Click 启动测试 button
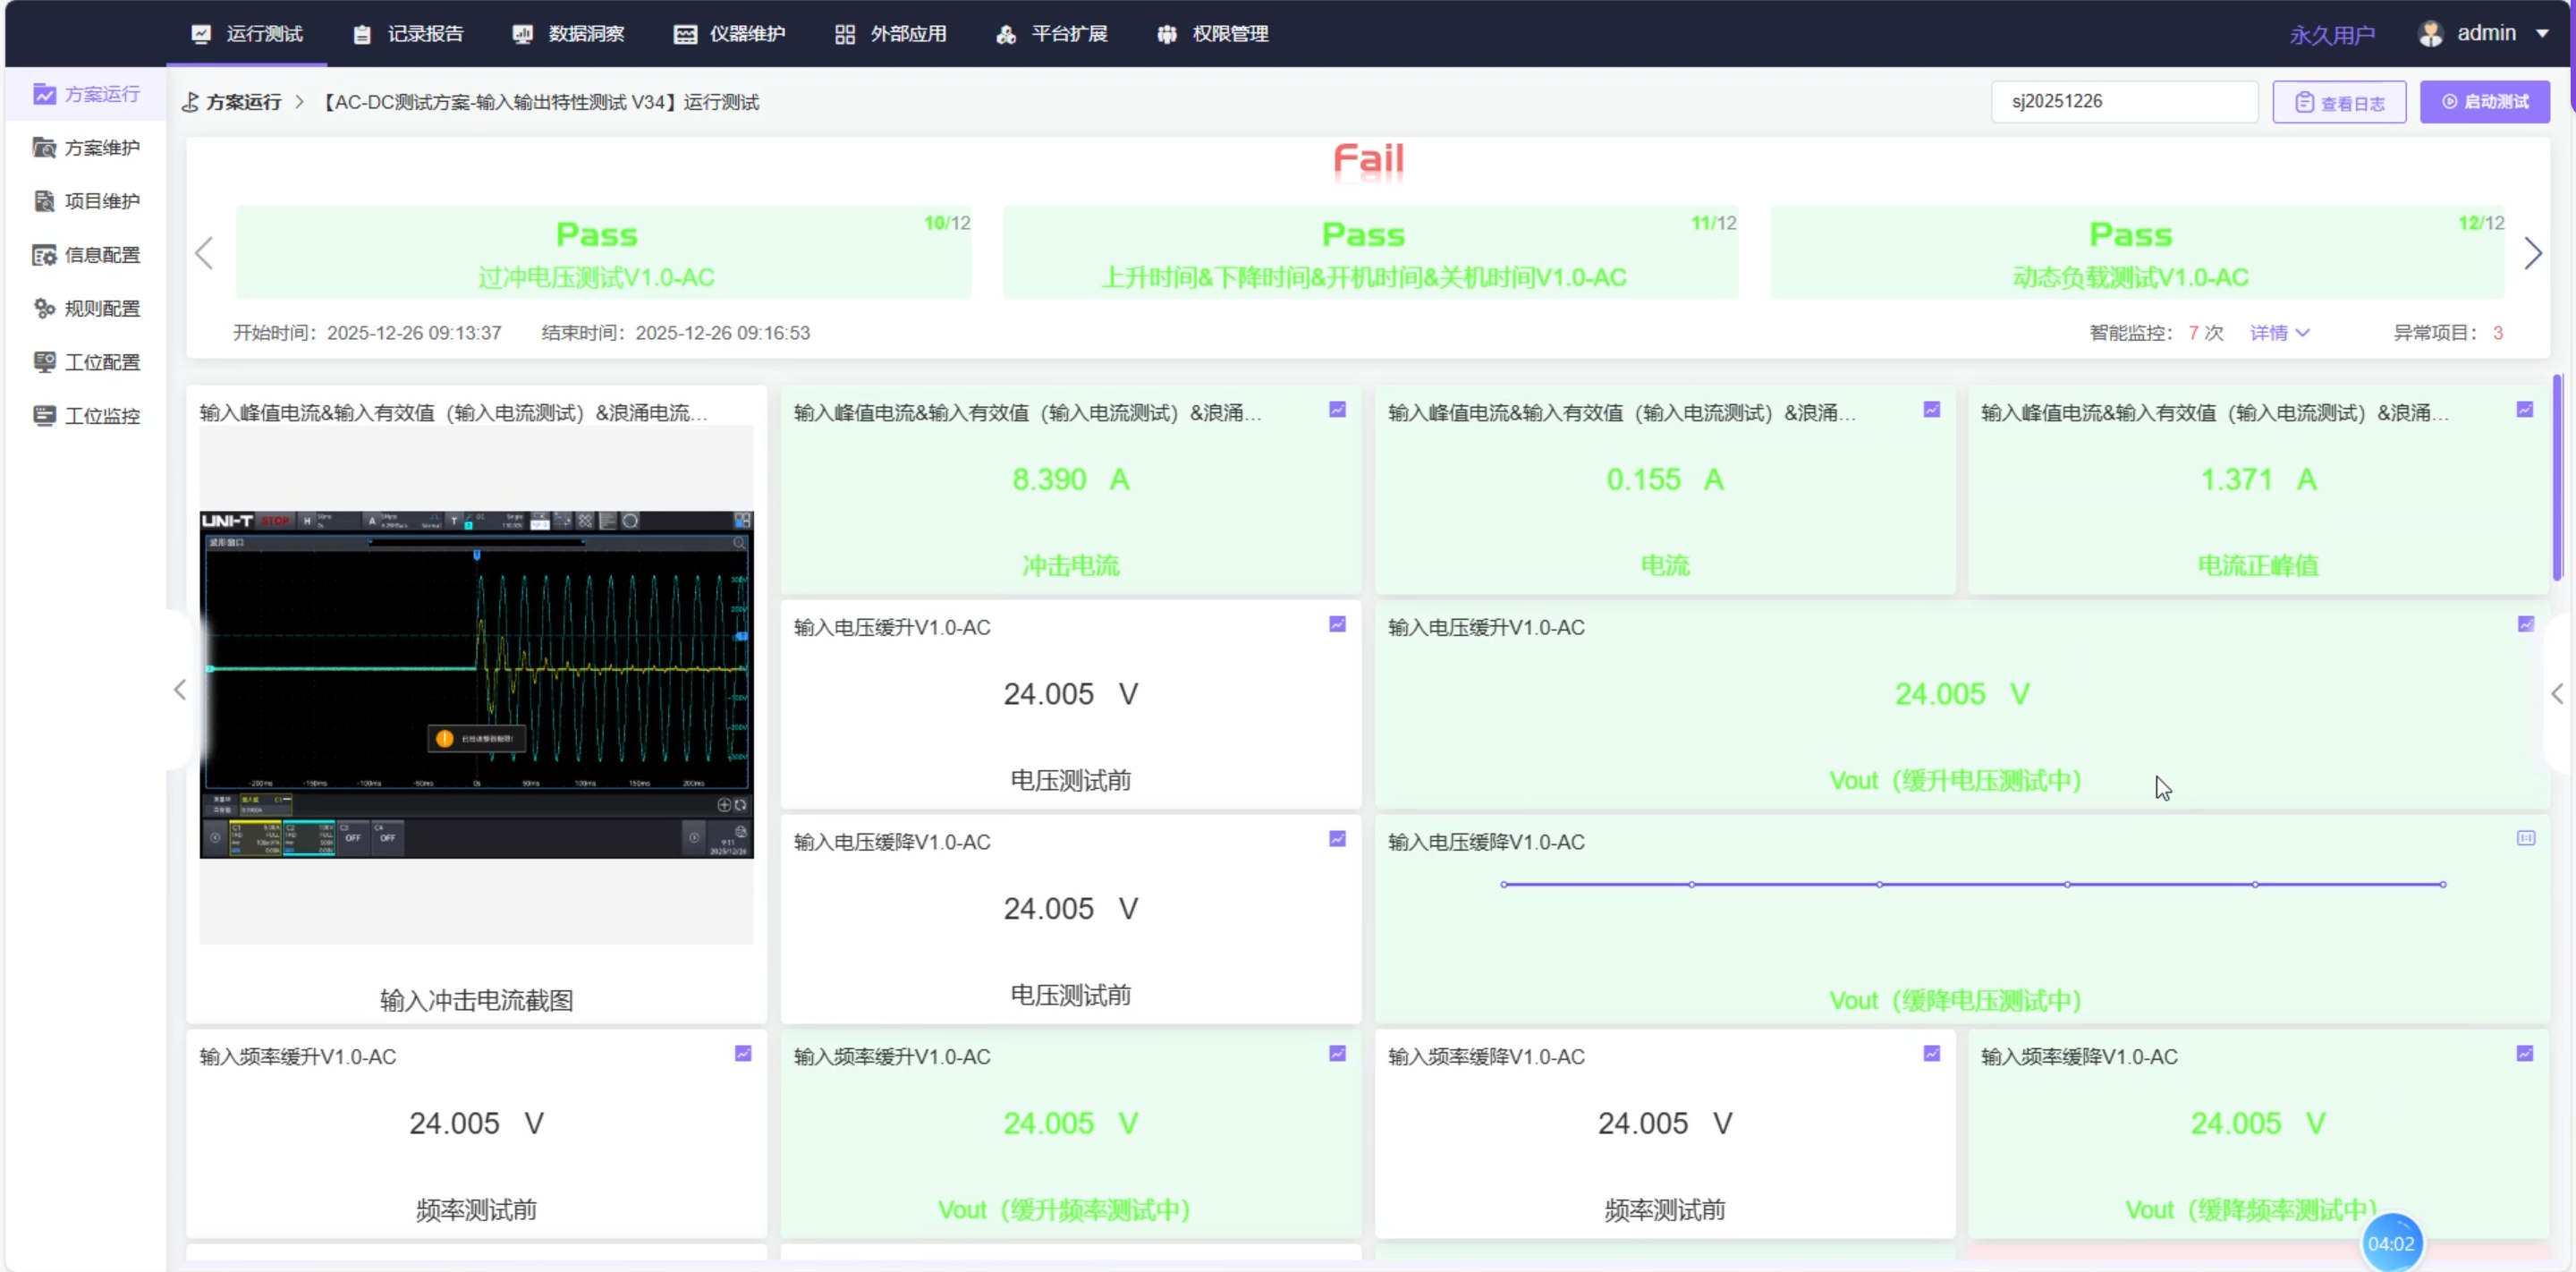 [x=2484, y=102]
